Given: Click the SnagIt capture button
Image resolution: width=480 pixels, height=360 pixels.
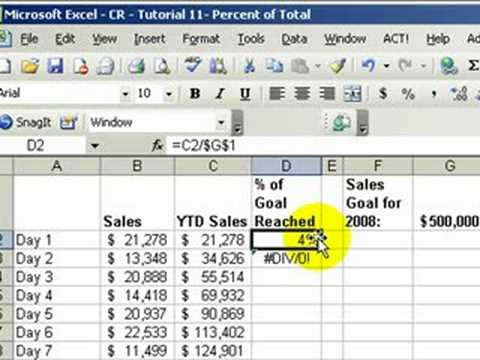Looking at the screenshot, I should click(x=26, y=122).
